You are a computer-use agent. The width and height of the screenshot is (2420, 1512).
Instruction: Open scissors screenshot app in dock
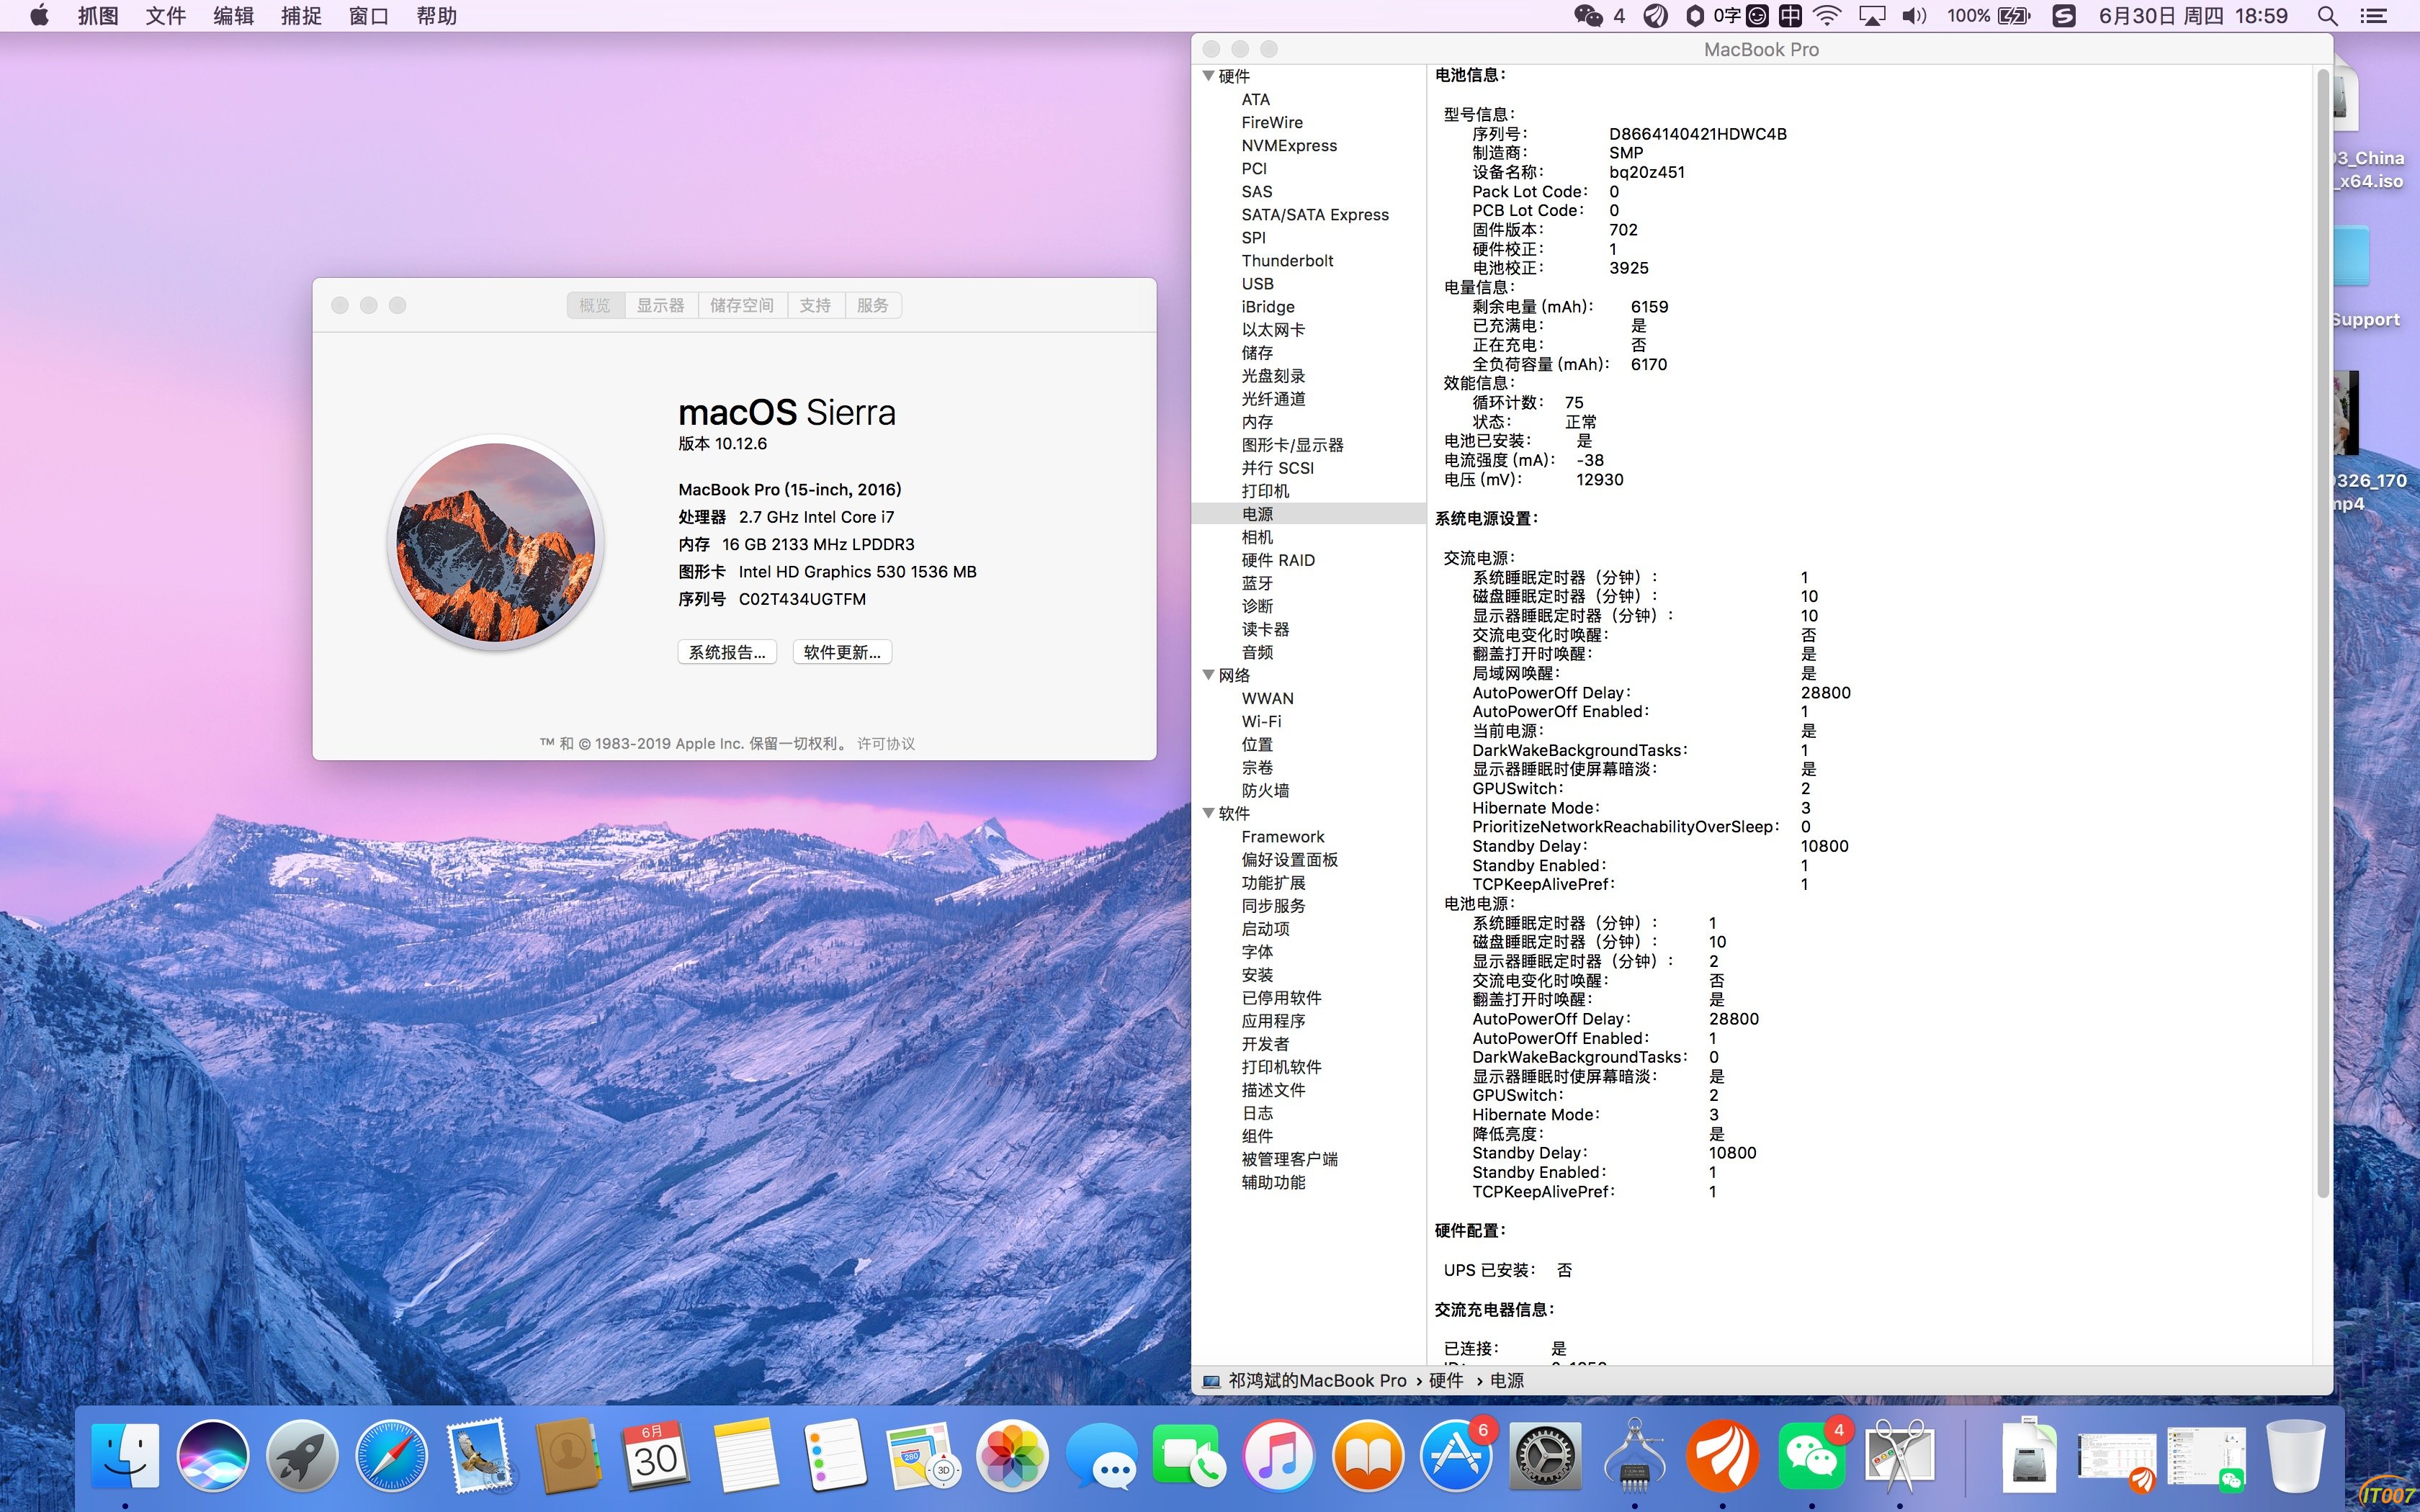pyautogui.click(x=1899, y=1455)
